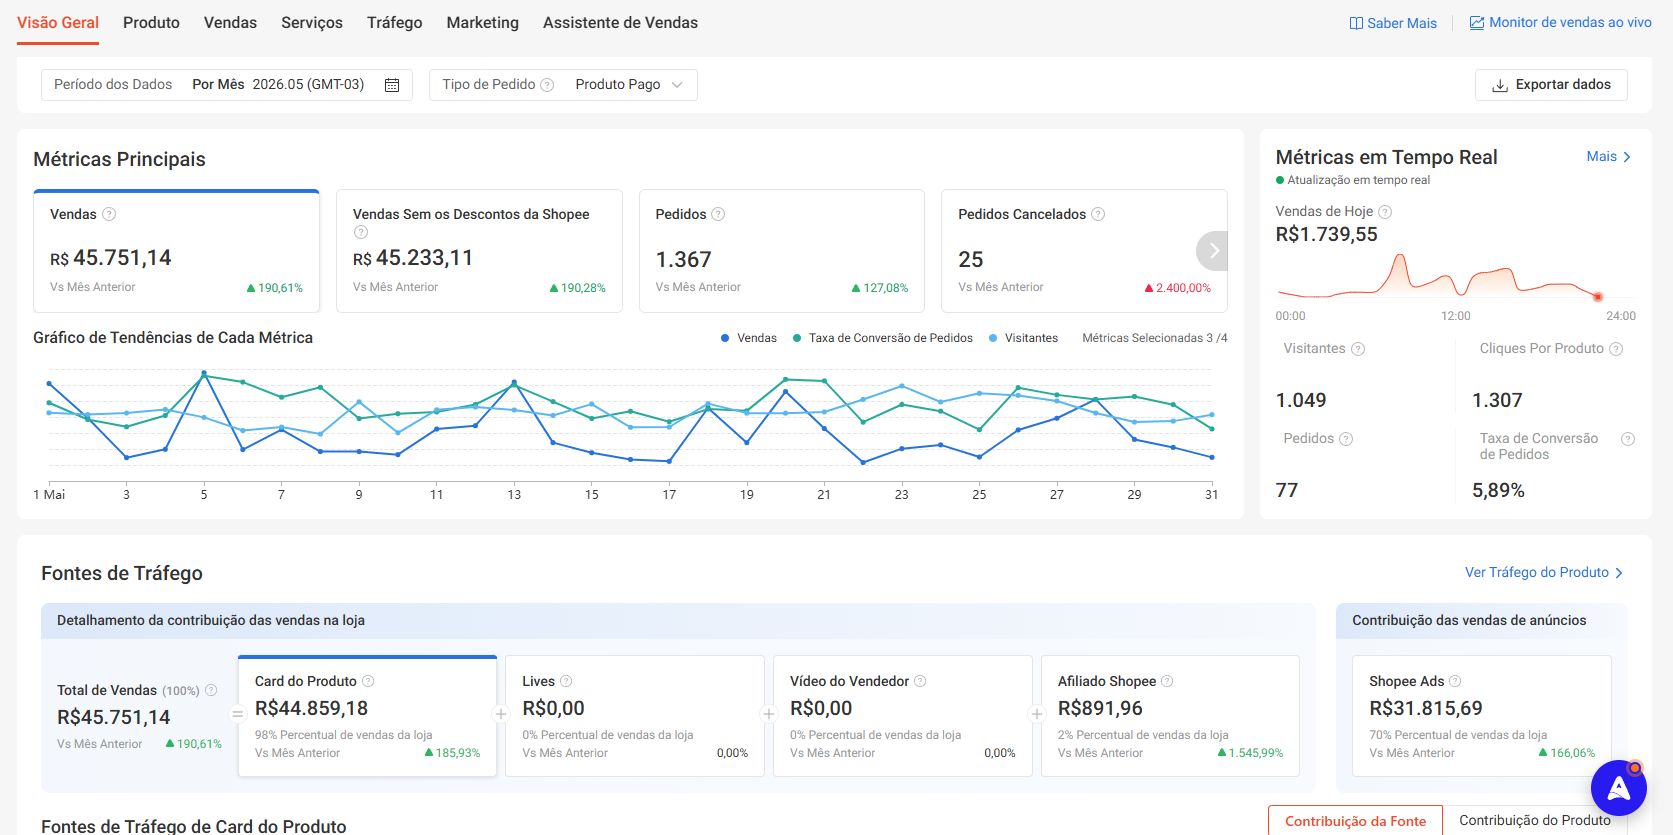This screenshot has height=835, width=1673.
Task: Show help icon next to Shopee Ads
Action: pyautogui.click(x=1455, y=681)
